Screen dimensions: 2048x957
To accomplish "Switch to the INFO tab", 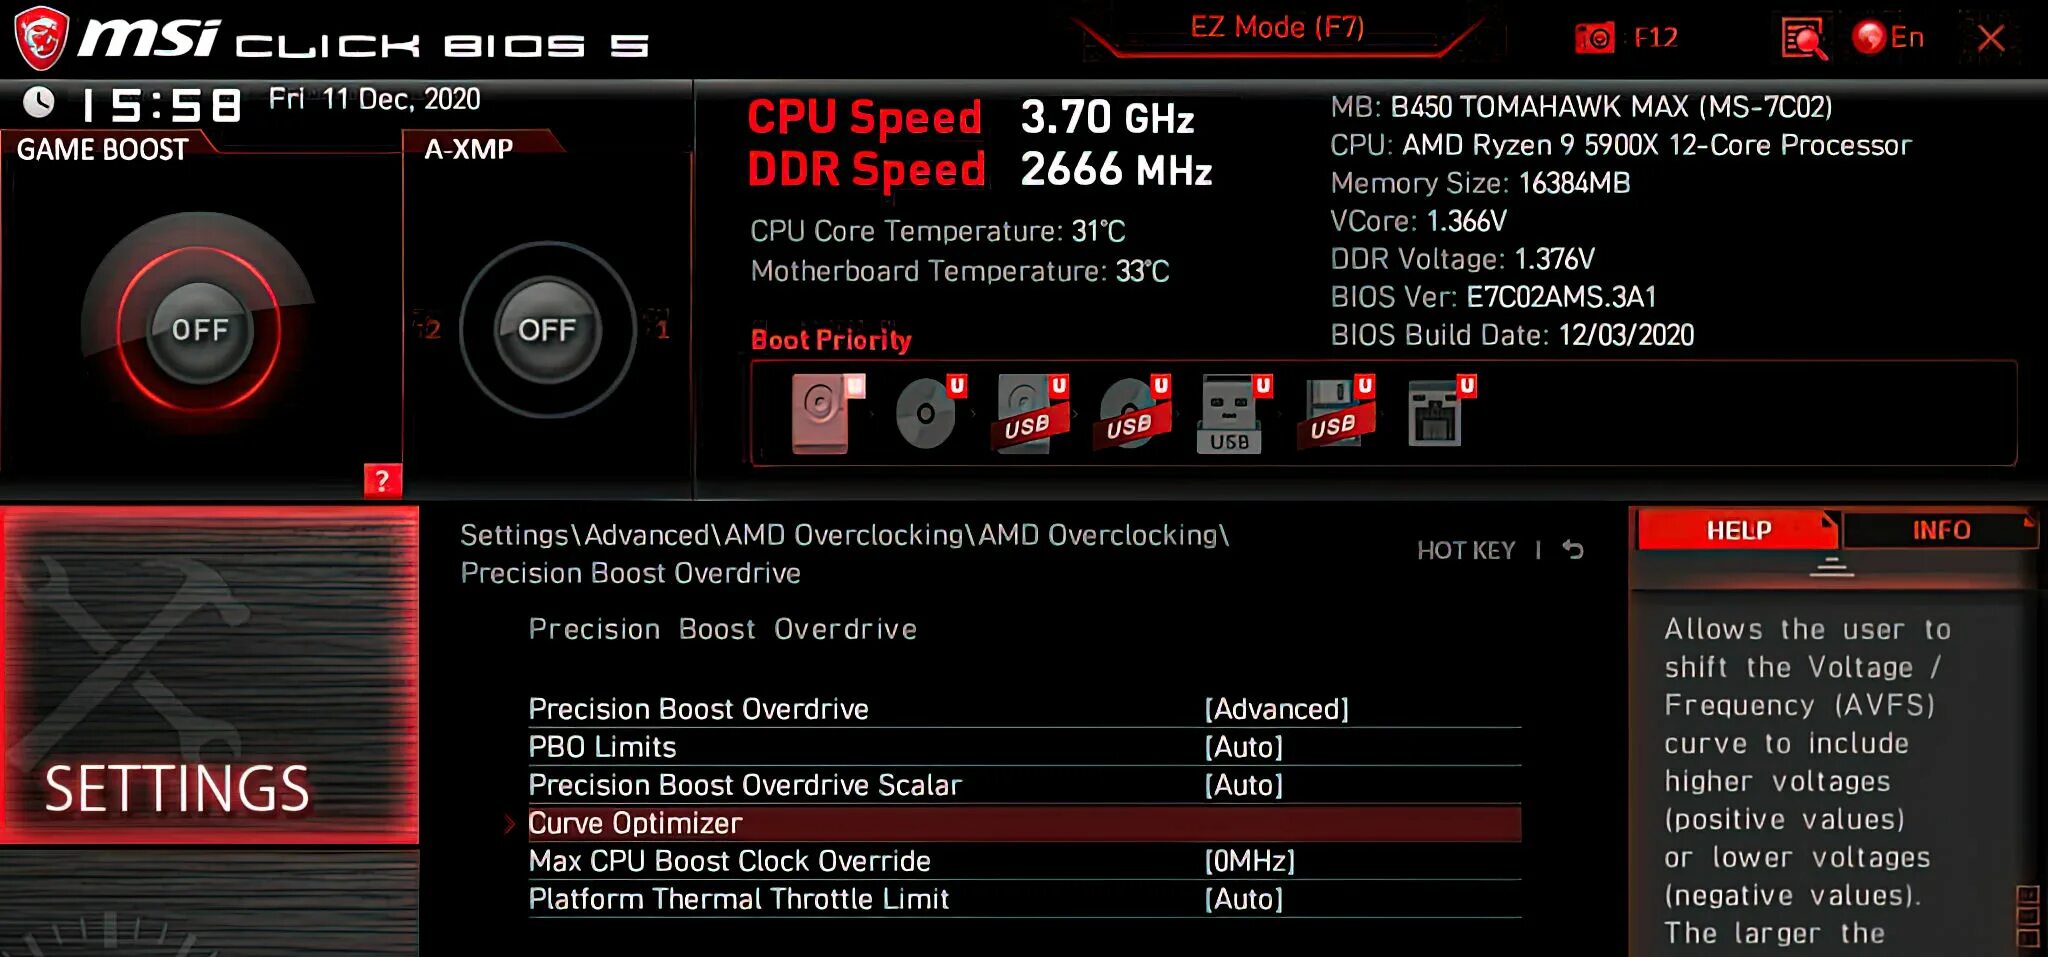I will (x=1941, y=530).
